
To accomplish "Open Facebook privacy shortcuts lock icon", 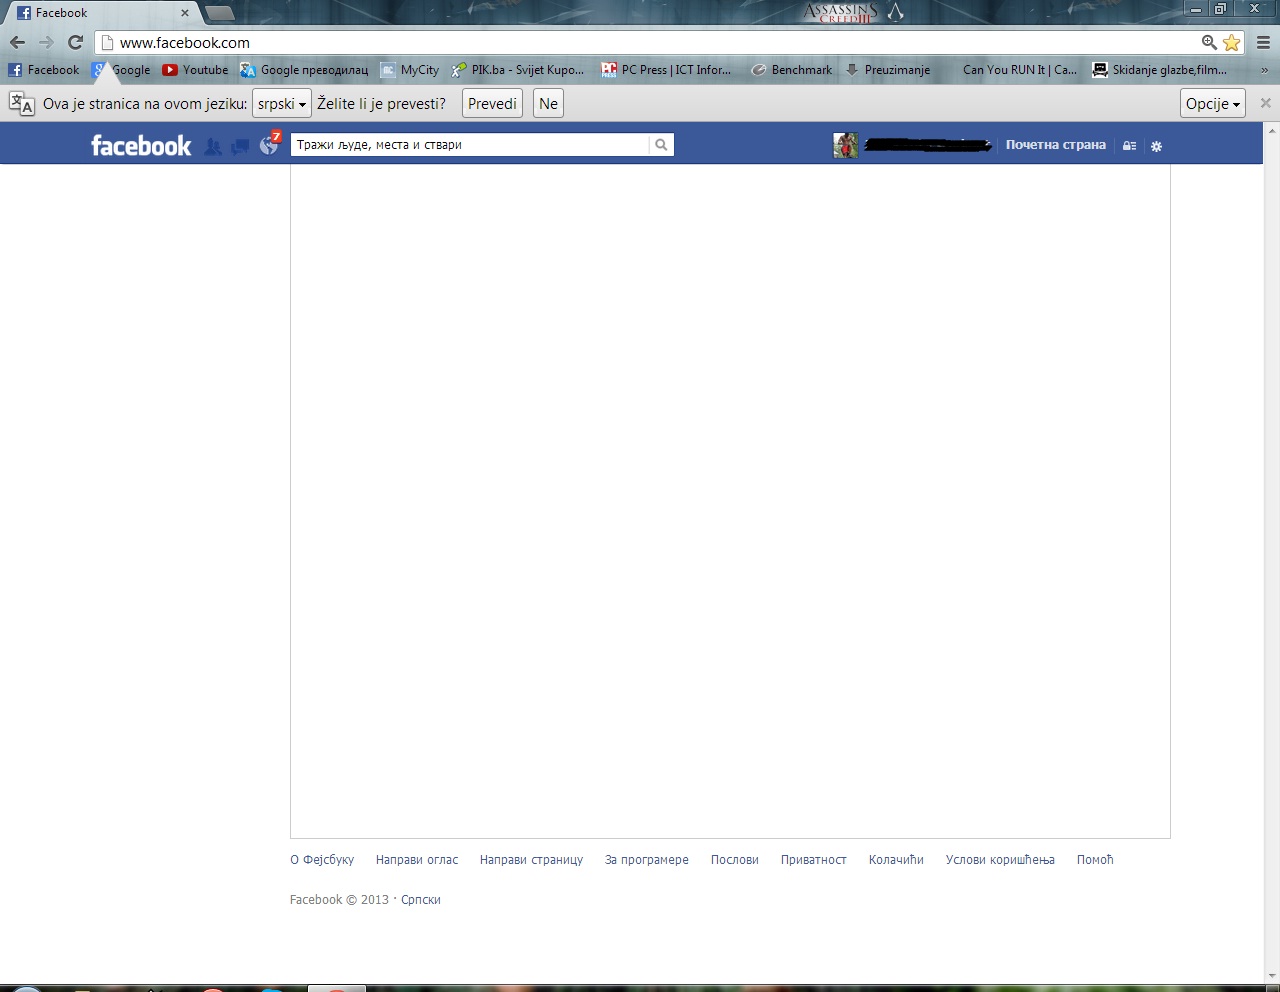I will pos(1130,146).
